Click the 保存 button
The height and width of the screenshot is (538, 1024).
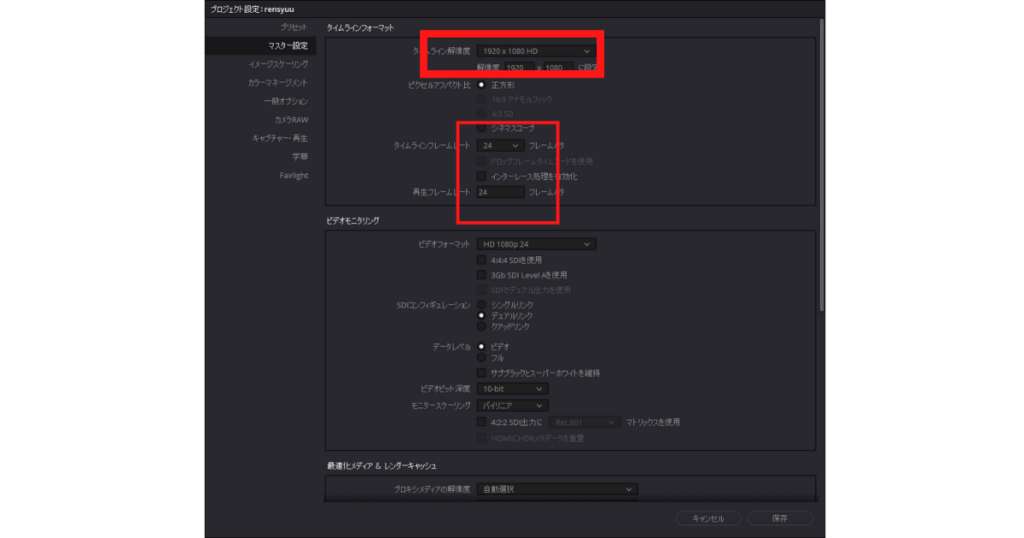pyautogui.click(x=780, y=518)
